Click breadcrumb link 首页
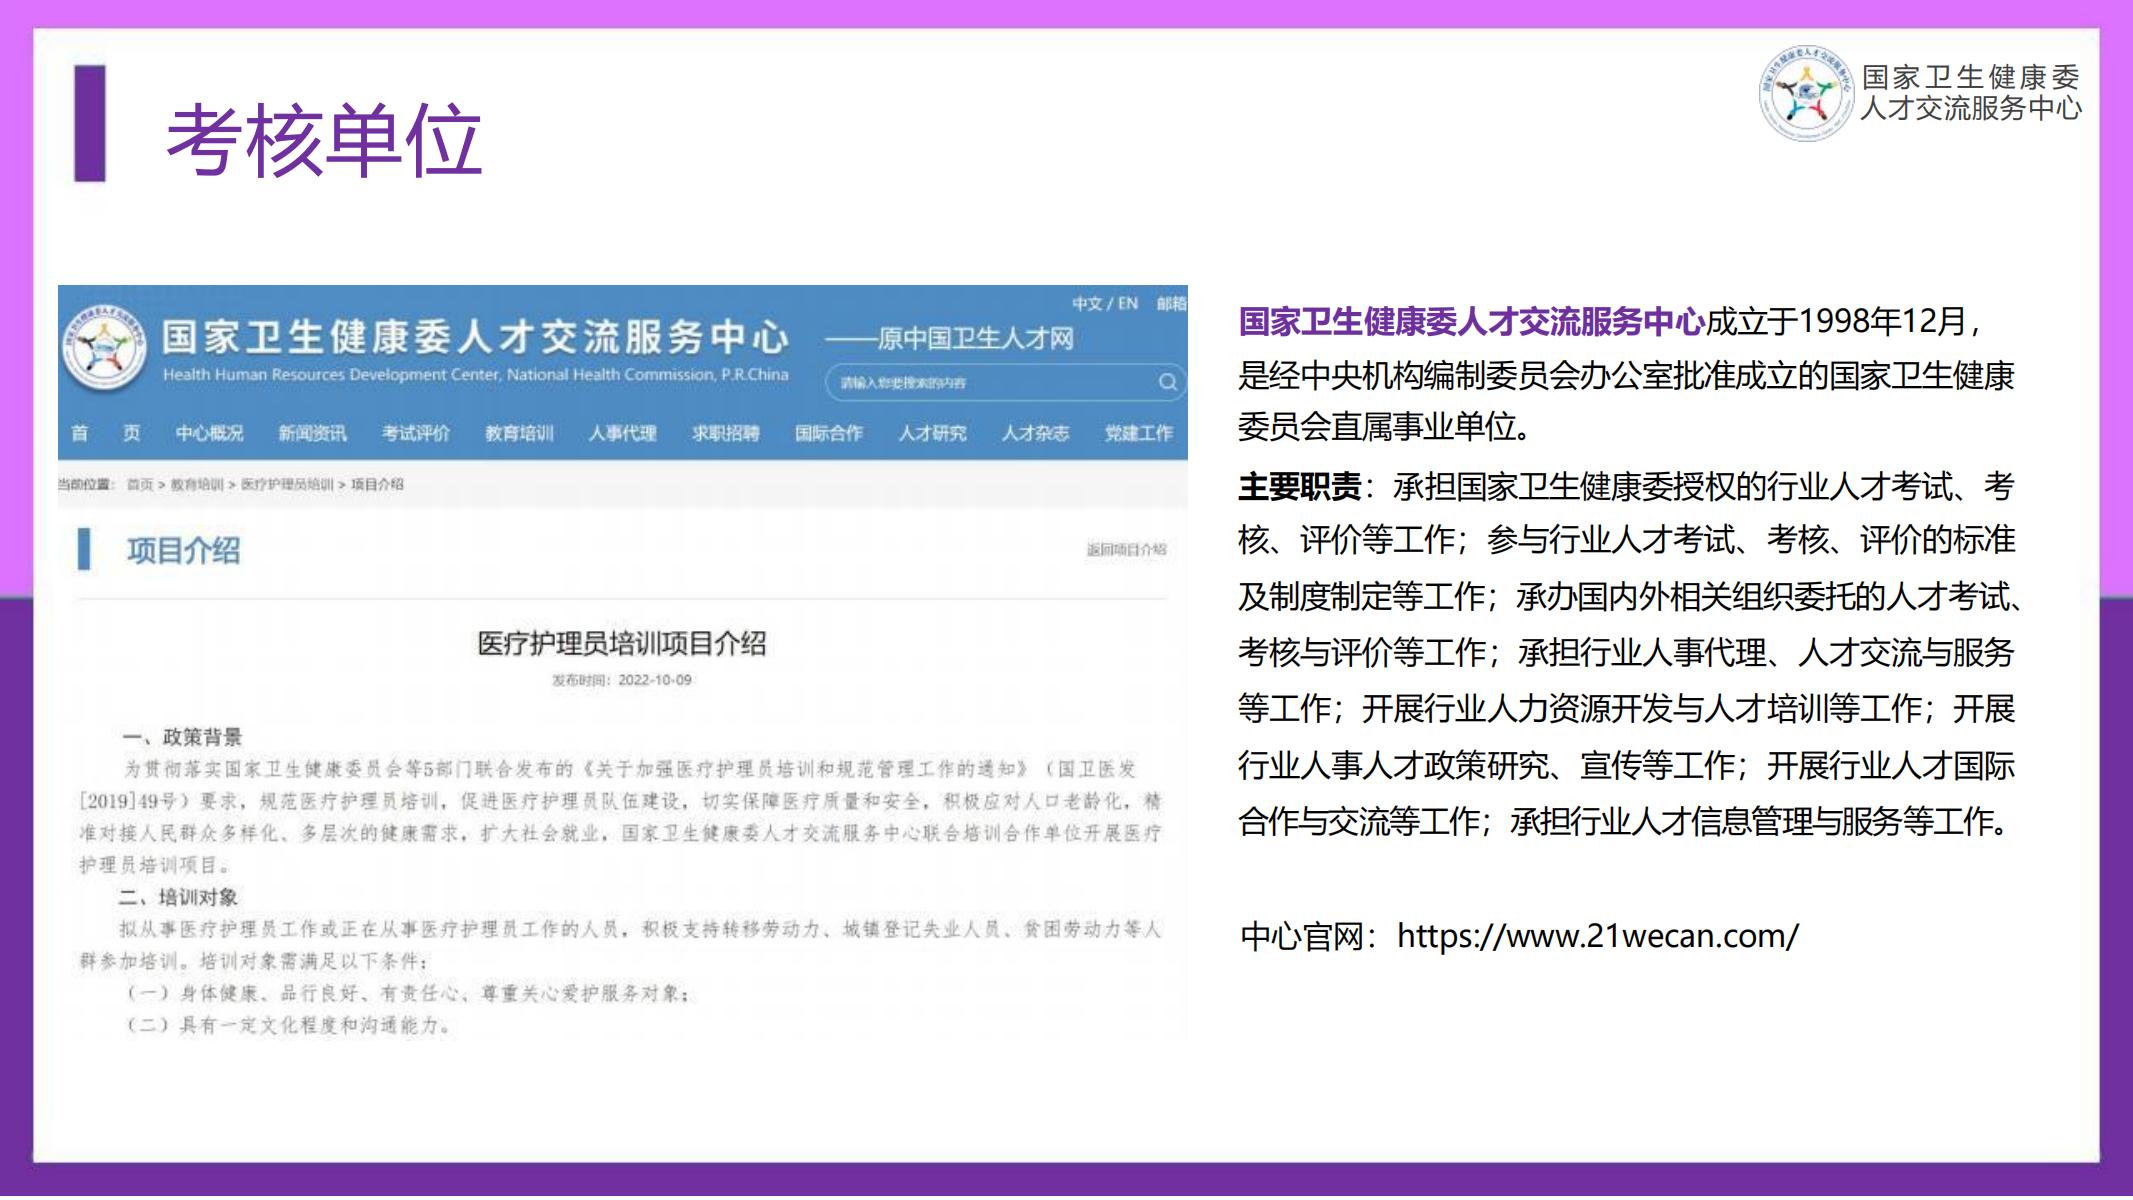The width and height of the screenshot is (2133, 1200). click(x=140, y=484)
